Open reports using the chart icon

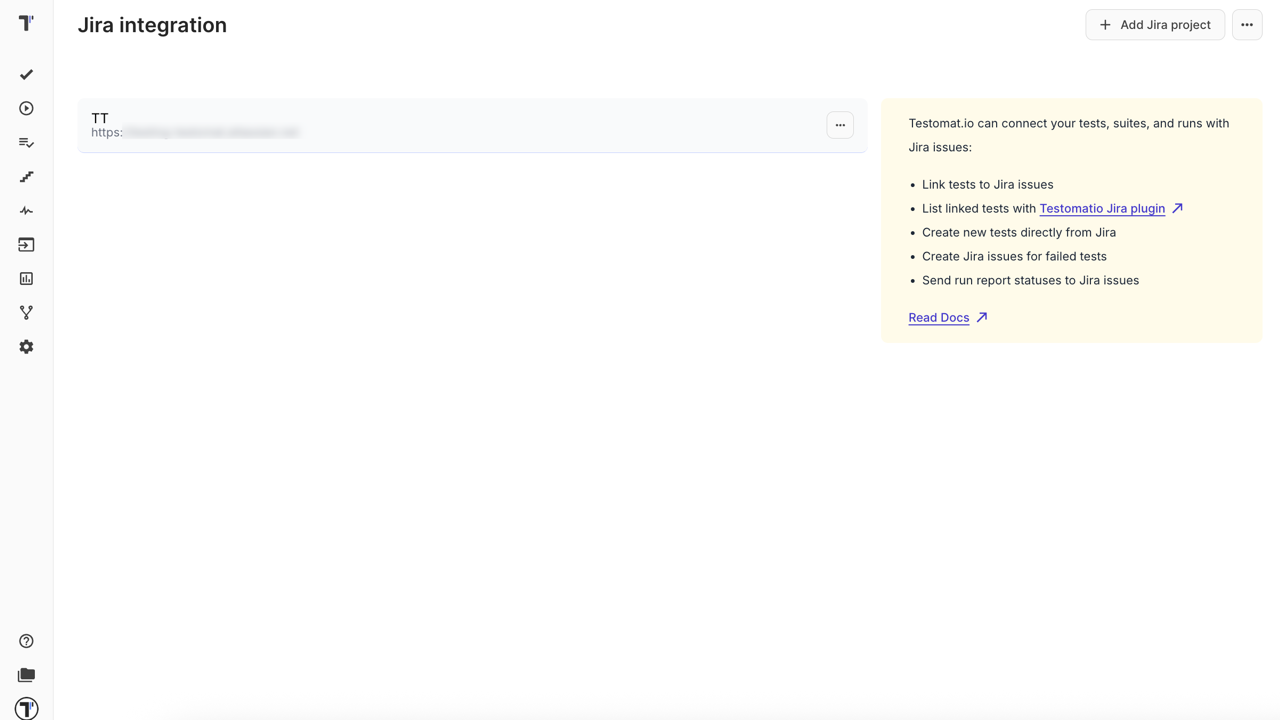(x=26, y=278)
